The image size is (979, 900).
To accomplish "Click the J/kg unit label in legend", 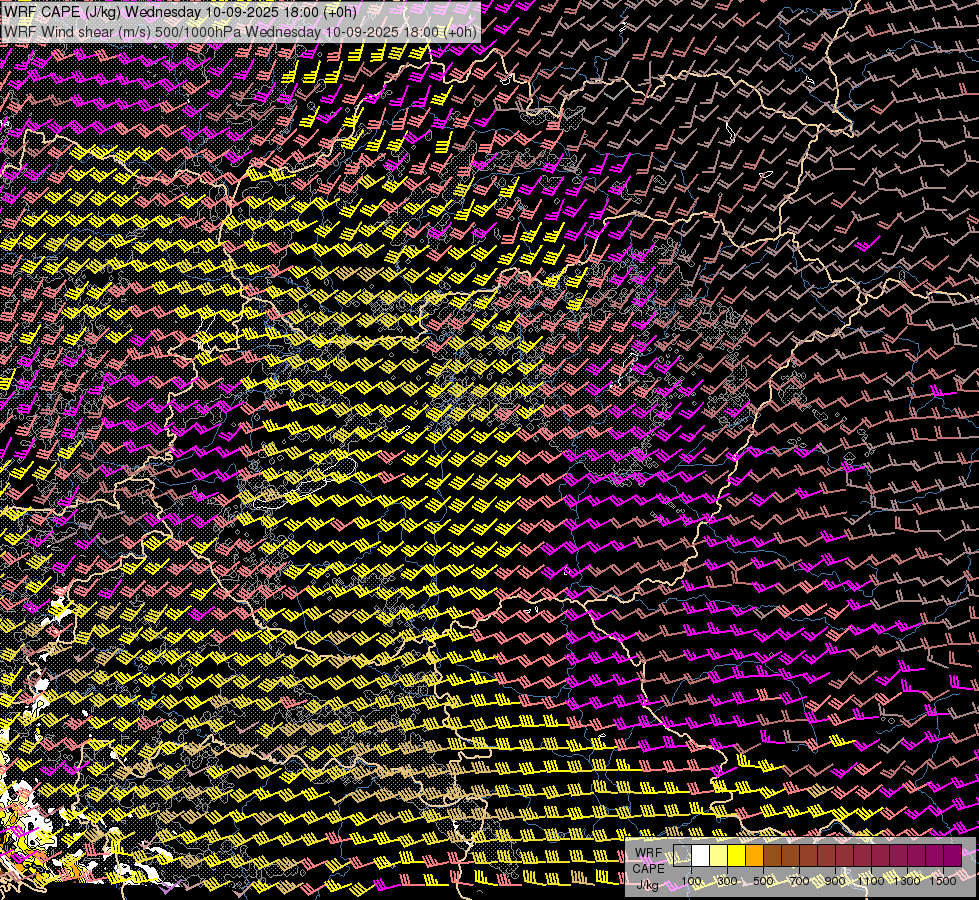I will coord(648,884).
